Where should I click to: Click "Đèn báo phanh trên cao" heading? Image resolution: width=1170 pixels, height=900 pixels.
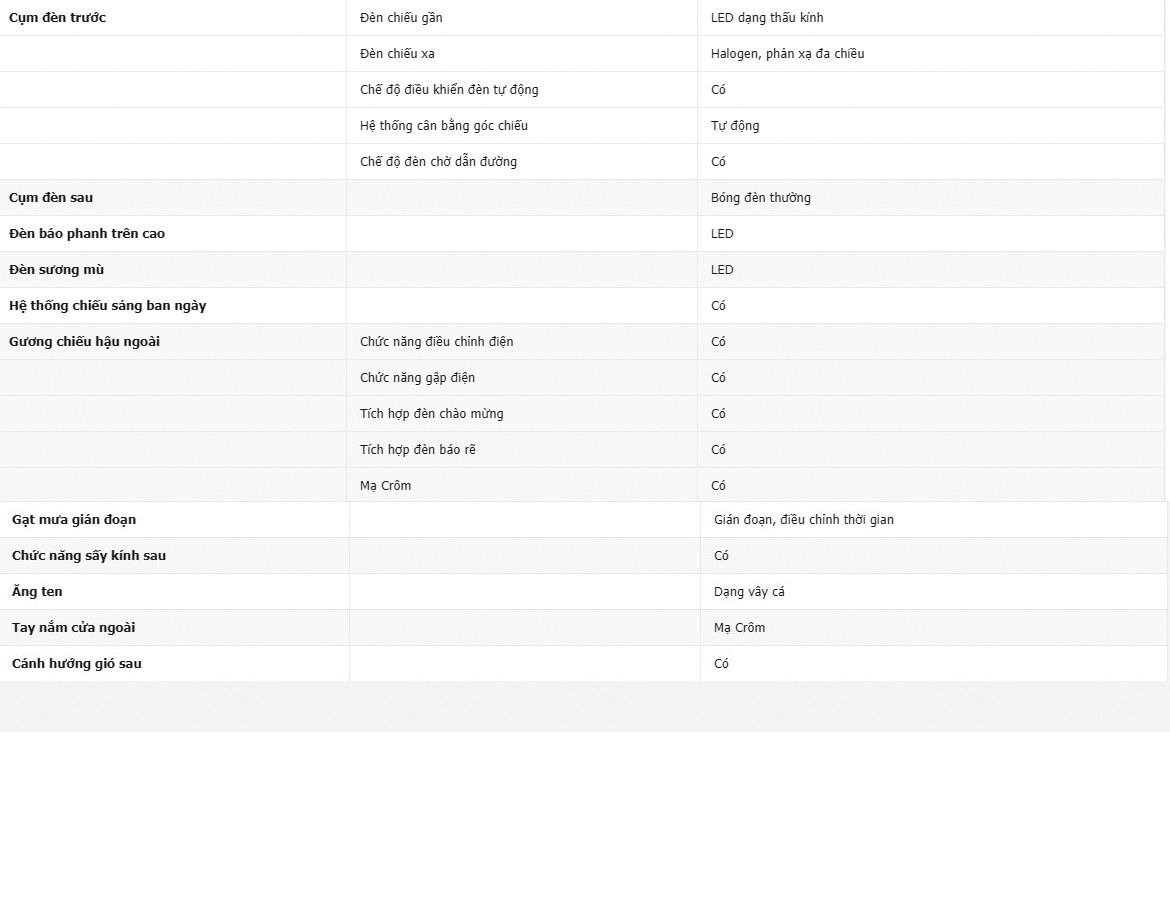point(87,234)
